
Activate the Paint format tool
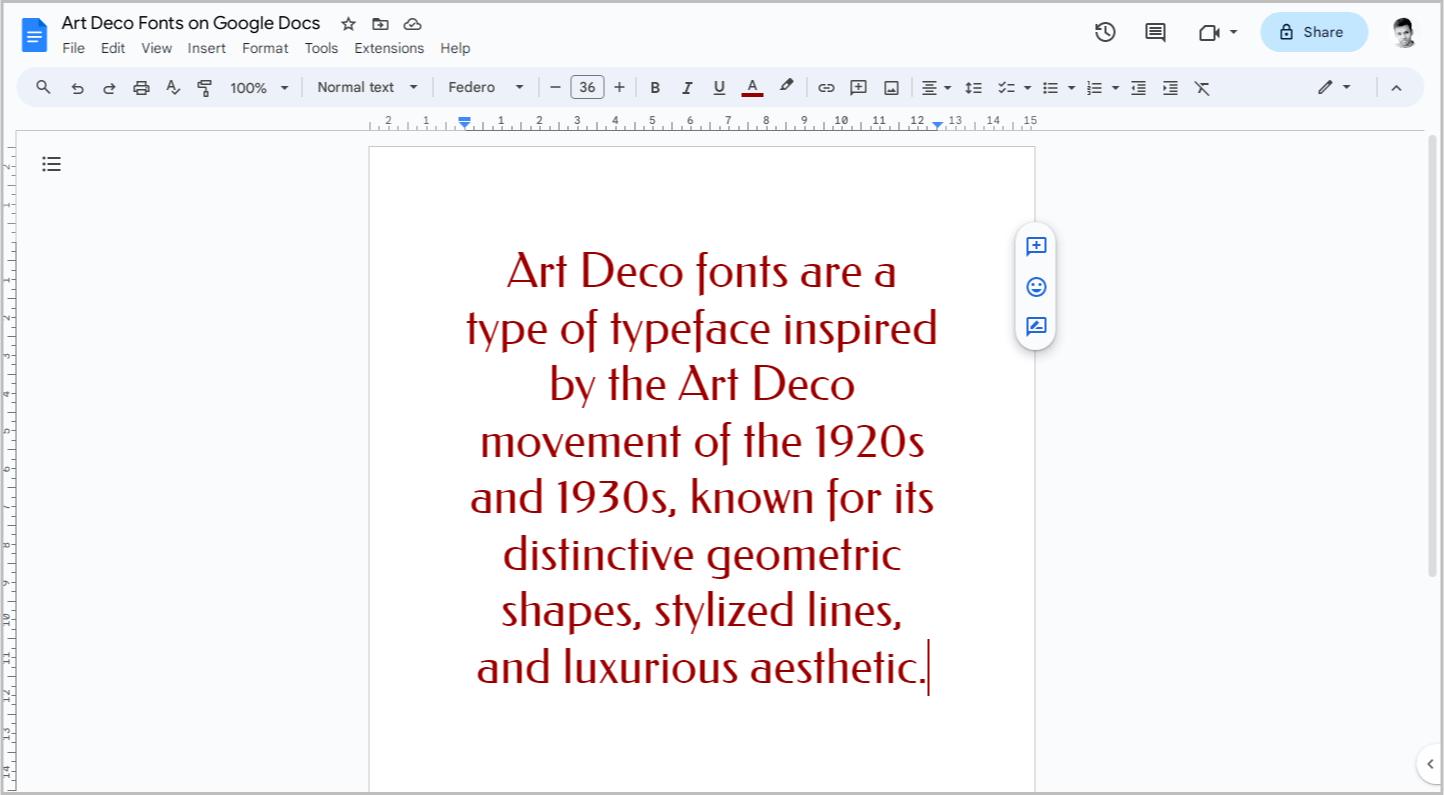pyautogui.click(x=204, y=87)
